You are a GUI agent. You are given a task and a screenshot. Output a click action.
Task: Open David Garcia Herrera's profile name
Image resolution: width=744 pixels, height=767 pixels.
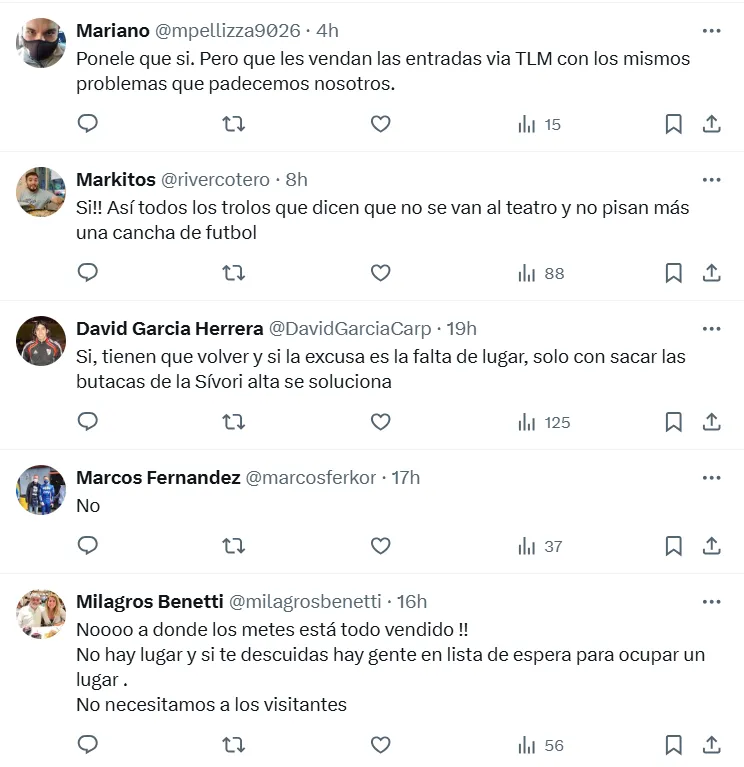(x=169, y=329)
